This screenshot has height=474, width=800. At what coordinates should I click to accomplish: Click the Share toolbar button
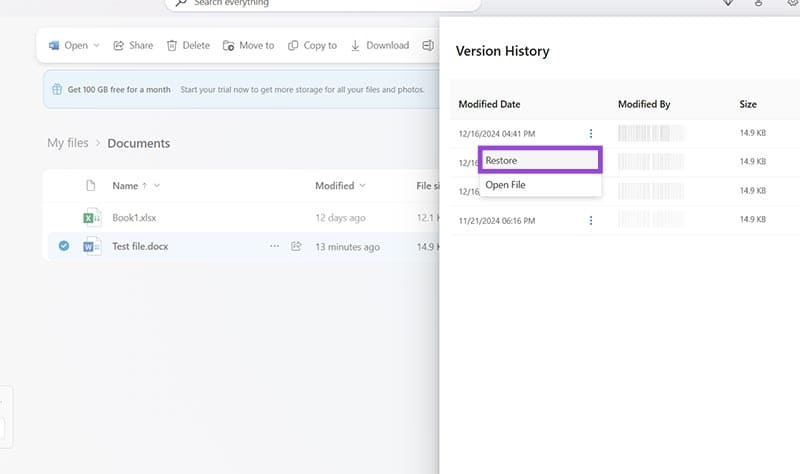133,45
